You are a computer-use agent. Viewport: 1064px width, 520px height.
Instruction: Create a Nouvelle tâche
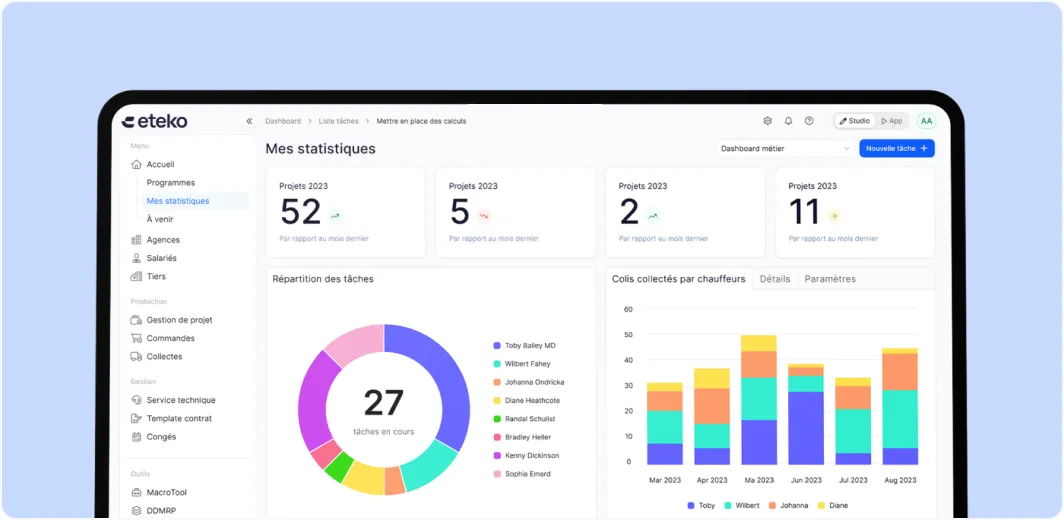point(896,148)
